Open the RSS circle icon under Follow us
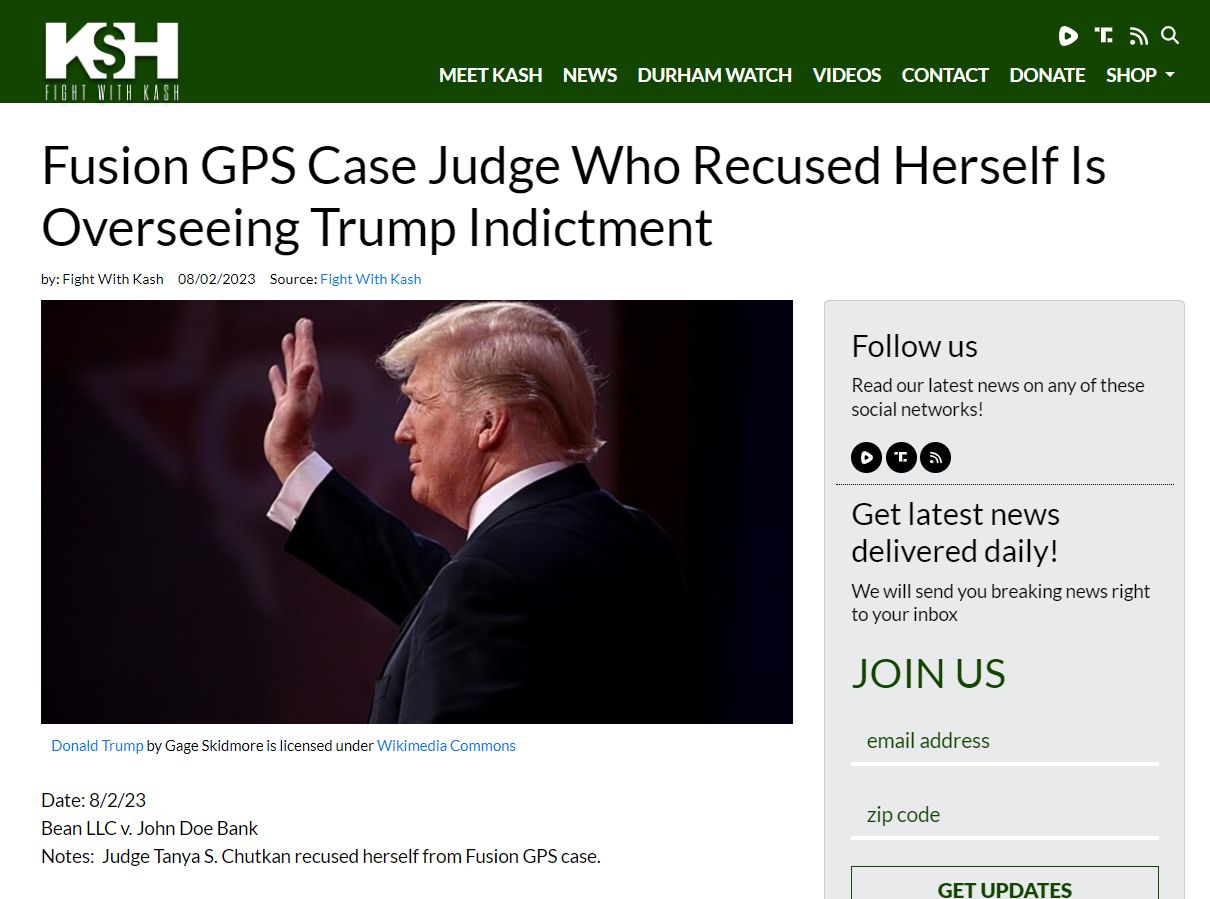The height and width of the screenshot is (899, 1210). click(x=935, y=458)
